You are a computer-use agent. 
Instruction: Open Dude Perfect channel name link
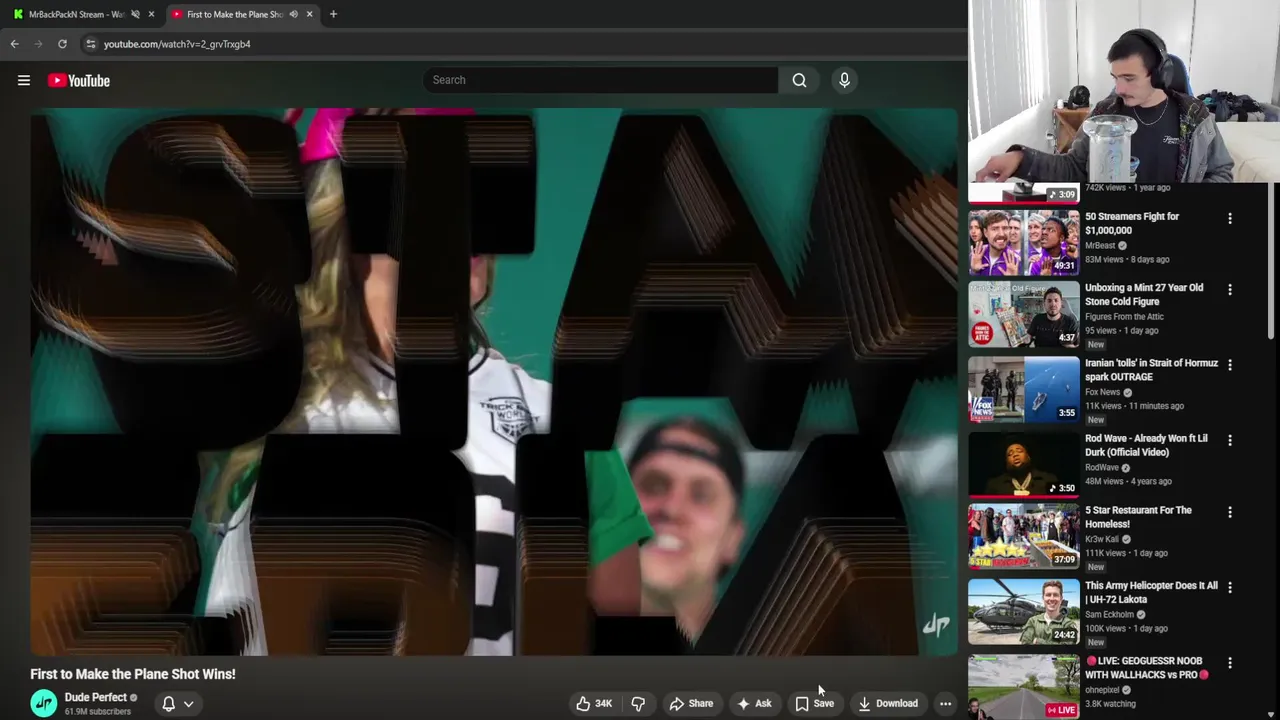[x=96, y=697]
